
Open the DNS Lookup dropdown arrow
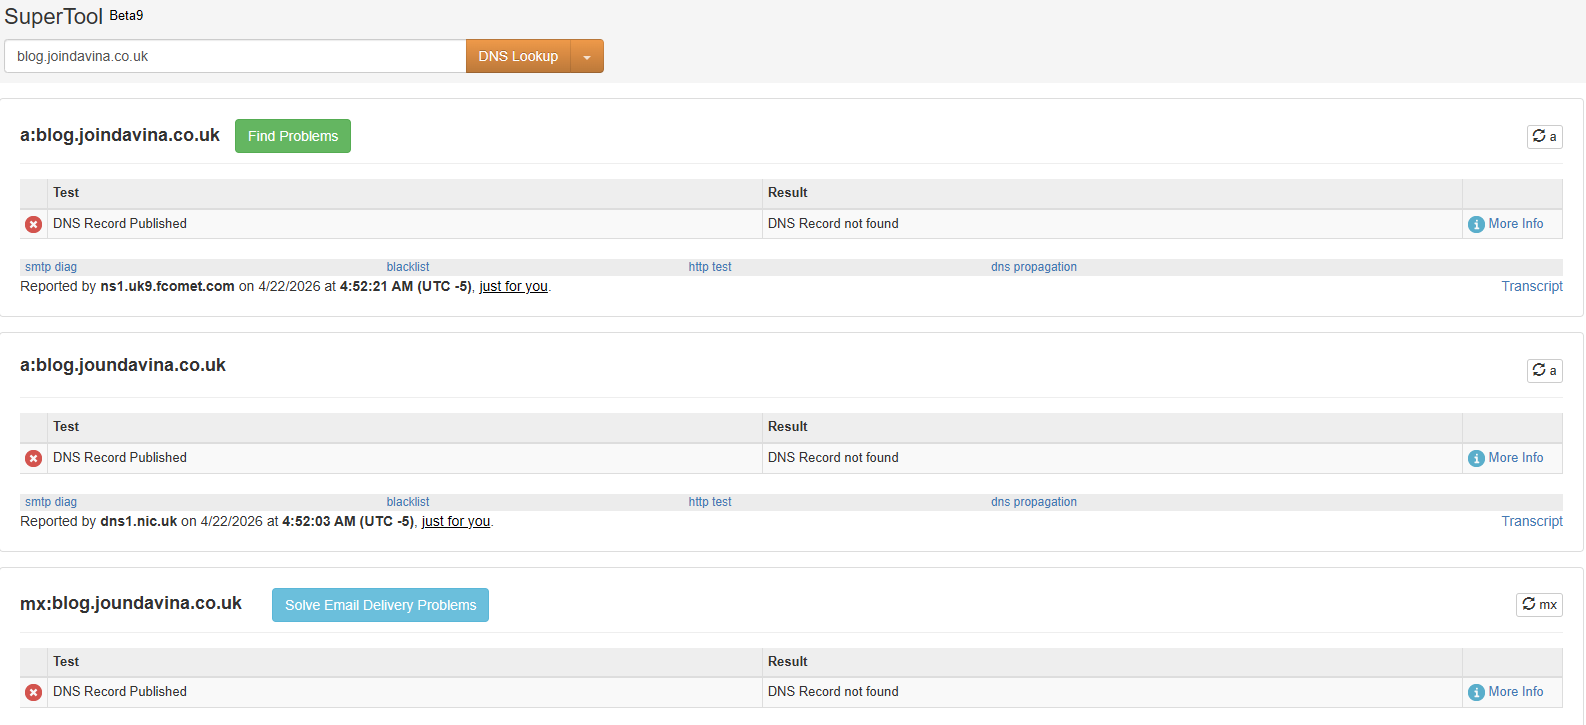[587, 57]
